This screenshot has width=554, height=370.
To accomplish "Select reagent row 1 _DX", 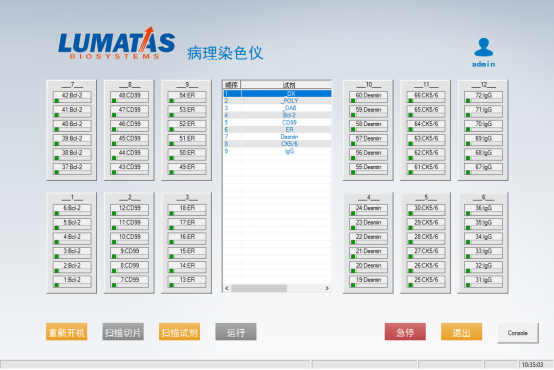I will (277, 94).
